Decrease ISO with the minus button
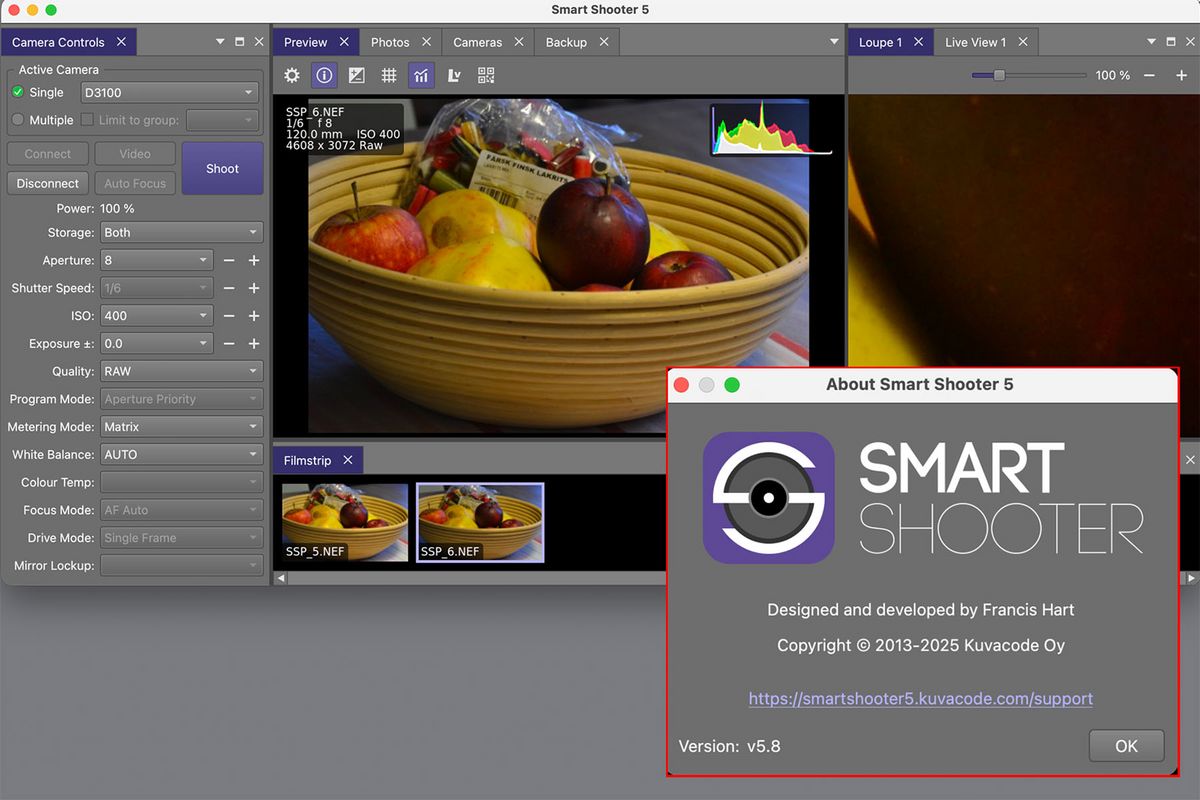Viewport: 1200px width, 800px height. tap(229, 316)
